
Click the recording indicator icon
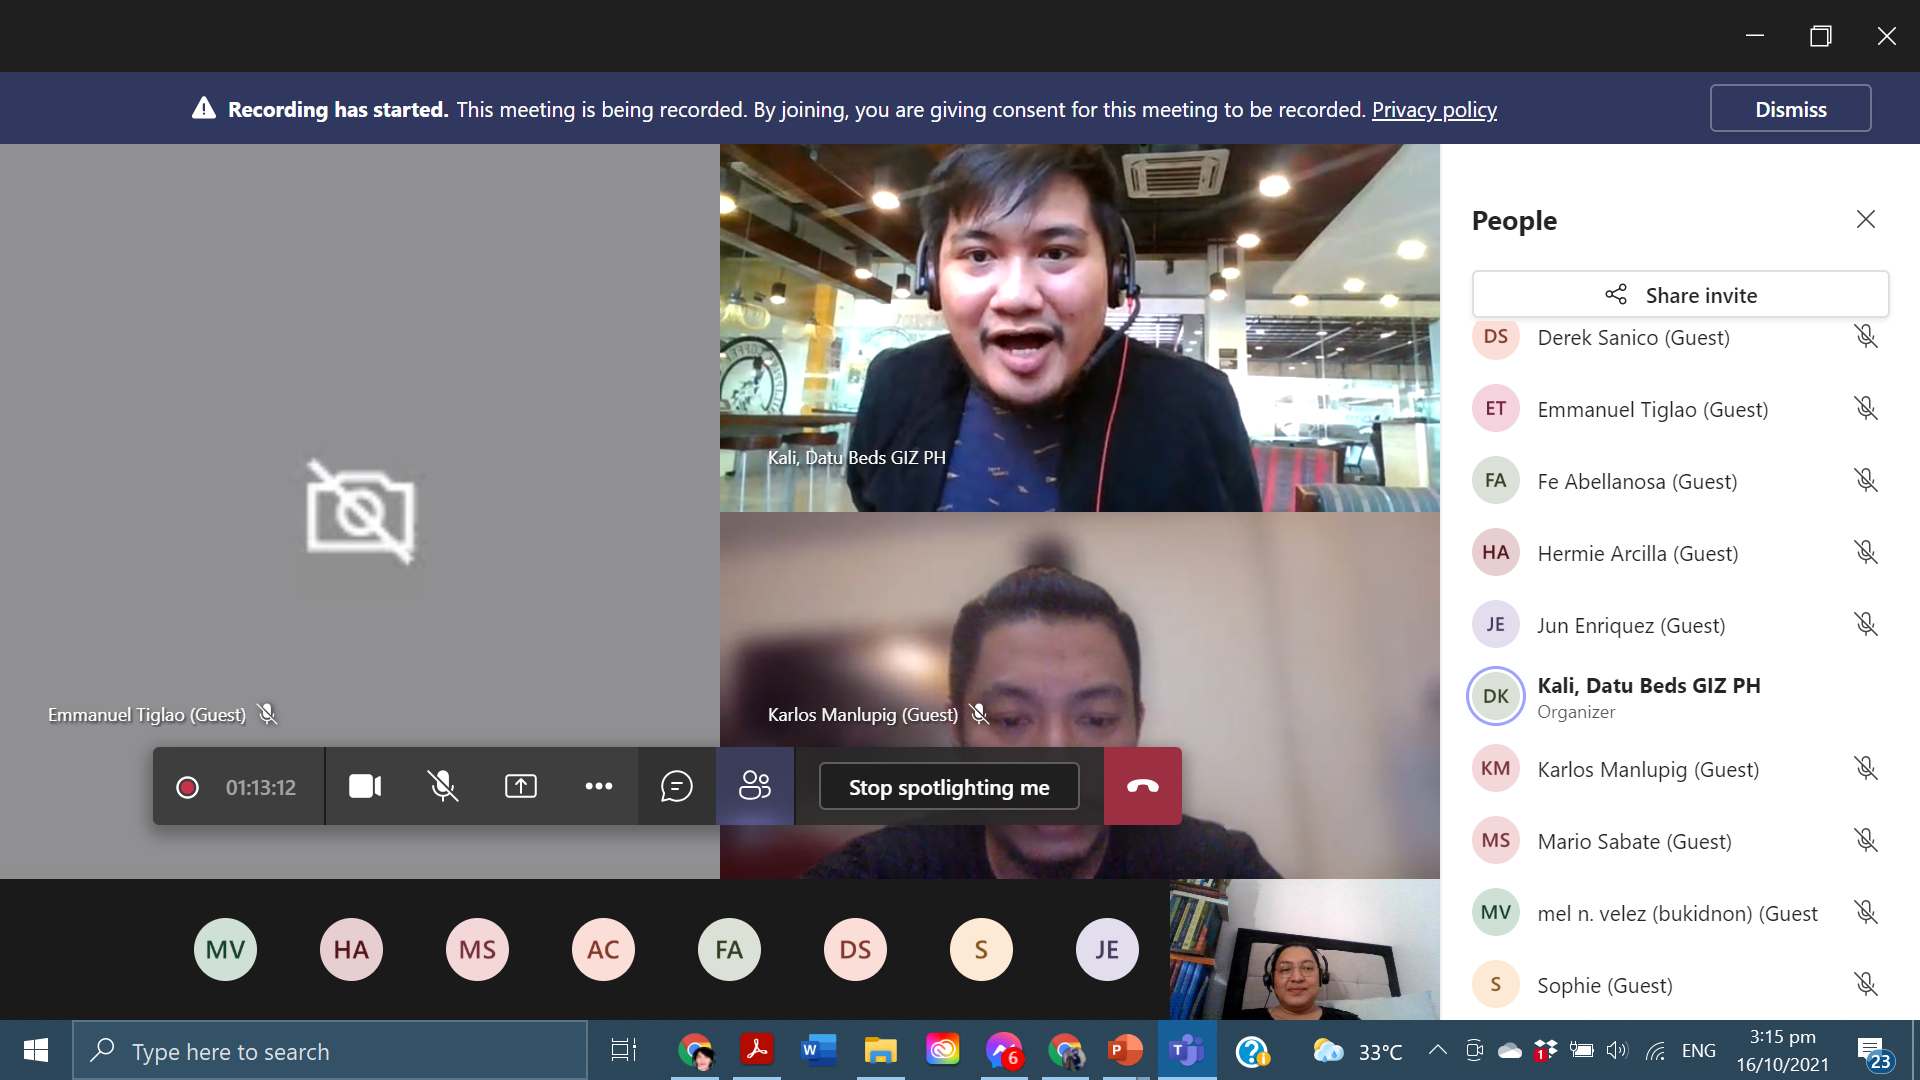(x=187, y=788)
